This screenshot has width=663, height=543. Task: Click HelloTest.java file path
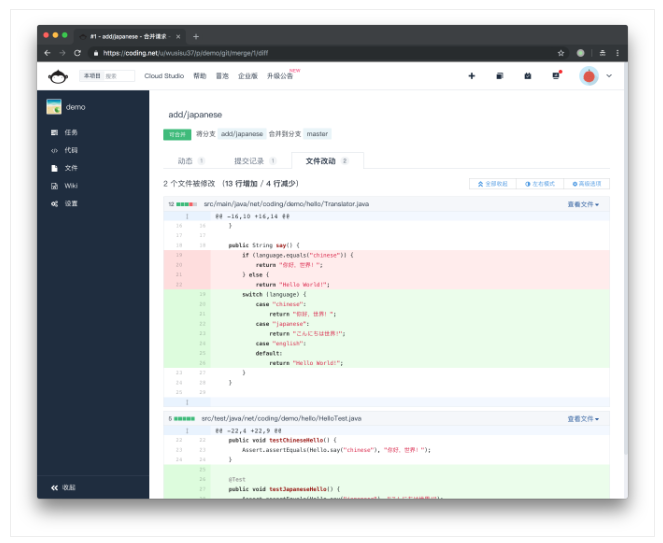pos(281,418)
